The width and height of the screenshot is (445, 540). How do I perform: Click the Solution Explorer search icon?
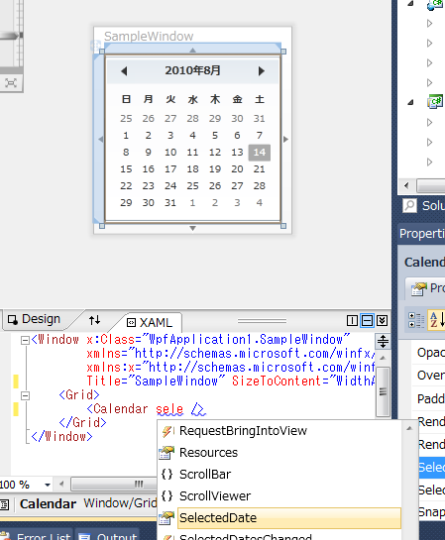pyautogui.click(x=410, y=206)
